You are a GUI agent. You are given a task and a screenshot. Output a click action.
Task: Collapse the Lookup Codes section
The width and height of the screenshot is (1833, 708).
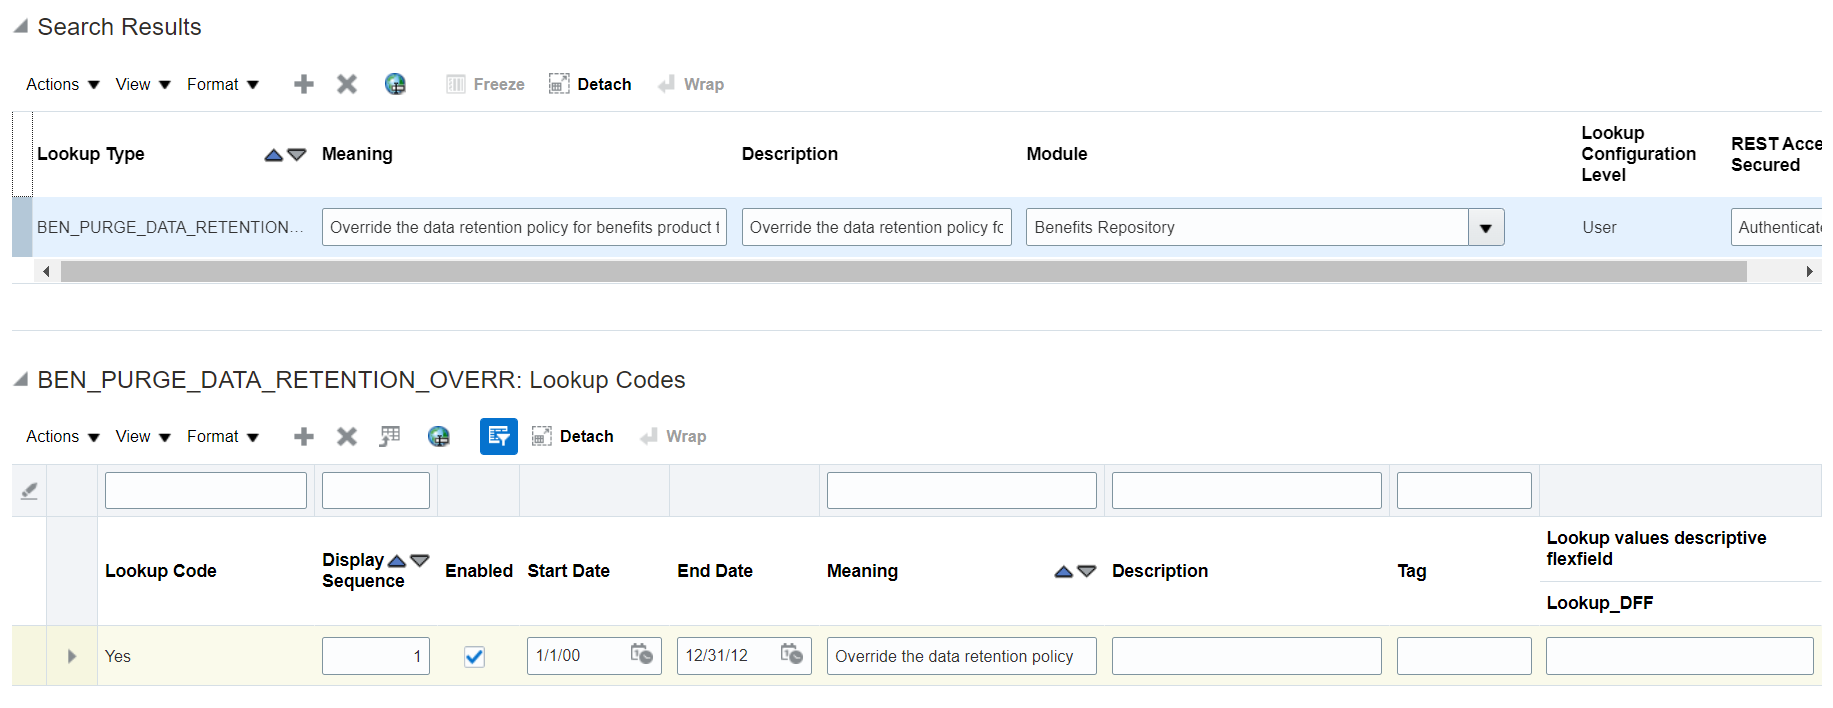tap(21, 380)
